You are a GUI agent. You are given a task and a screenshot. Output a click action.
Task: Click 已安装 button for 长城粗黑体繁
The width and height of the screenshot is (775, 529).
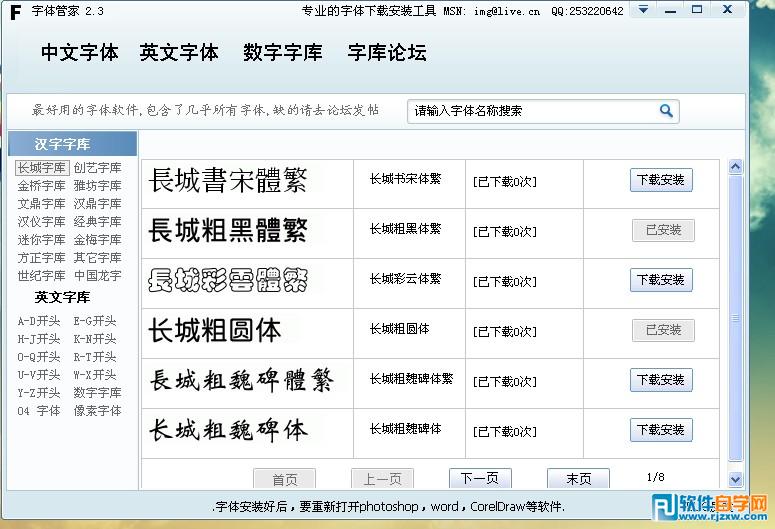click(663, 230)
